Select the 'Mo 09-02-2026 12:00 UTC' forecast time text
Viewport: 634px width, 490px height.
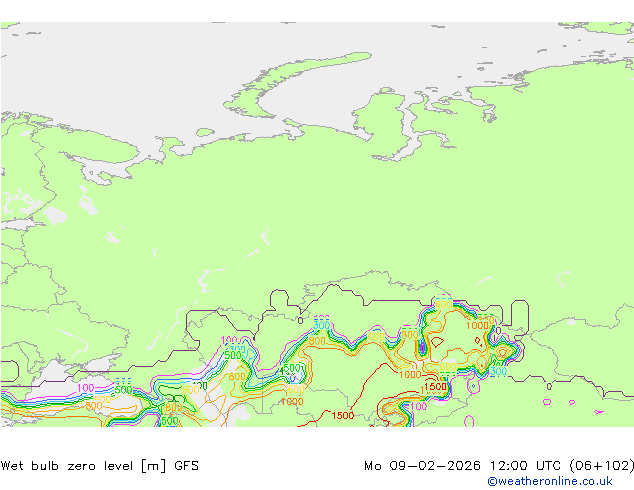pos(464,466)
